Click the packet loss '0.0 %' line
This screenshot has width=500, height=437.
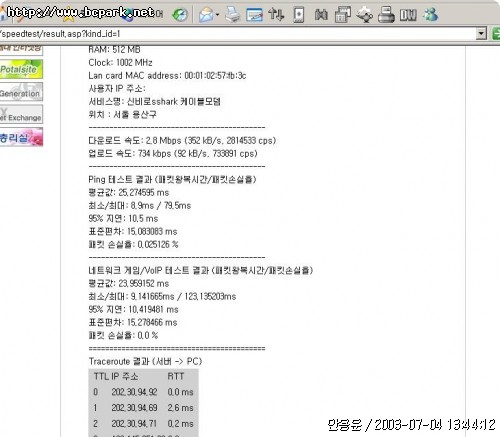pyautogui.click(x=123, y=336)
